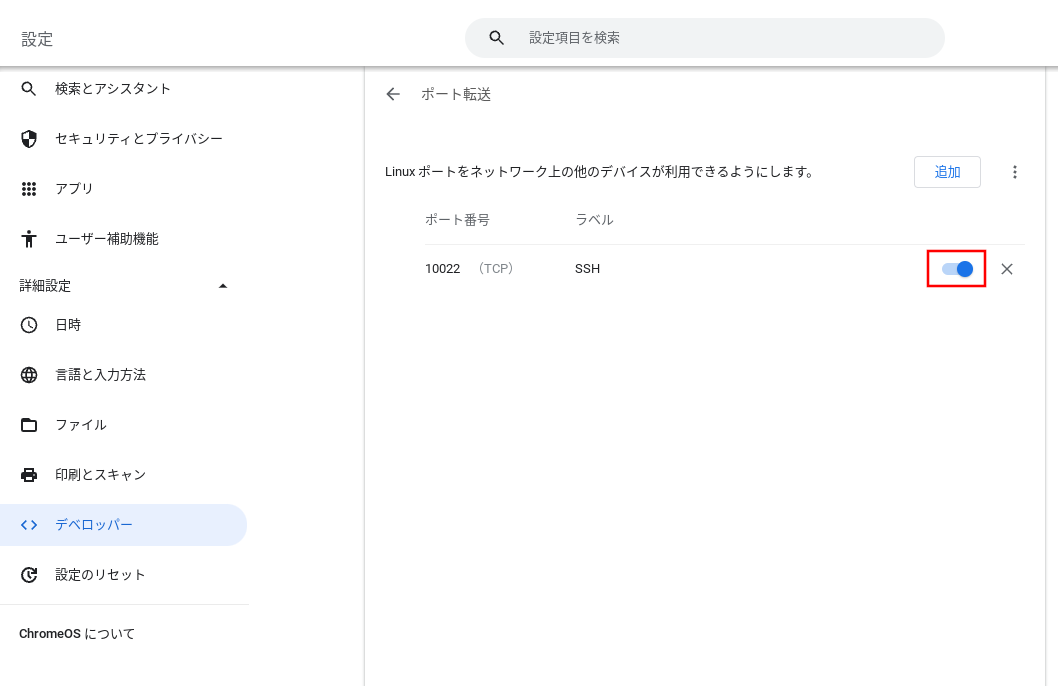Click the back arrow beside ポート転送

(393, 94)
